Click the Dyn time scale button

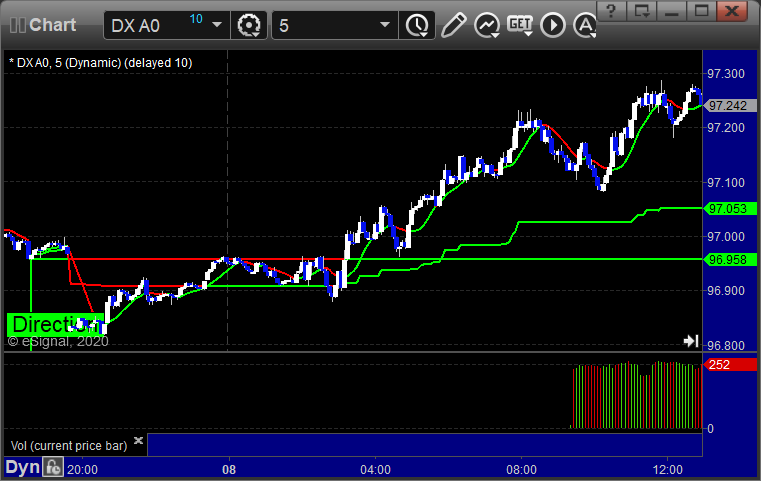[23, 467]
